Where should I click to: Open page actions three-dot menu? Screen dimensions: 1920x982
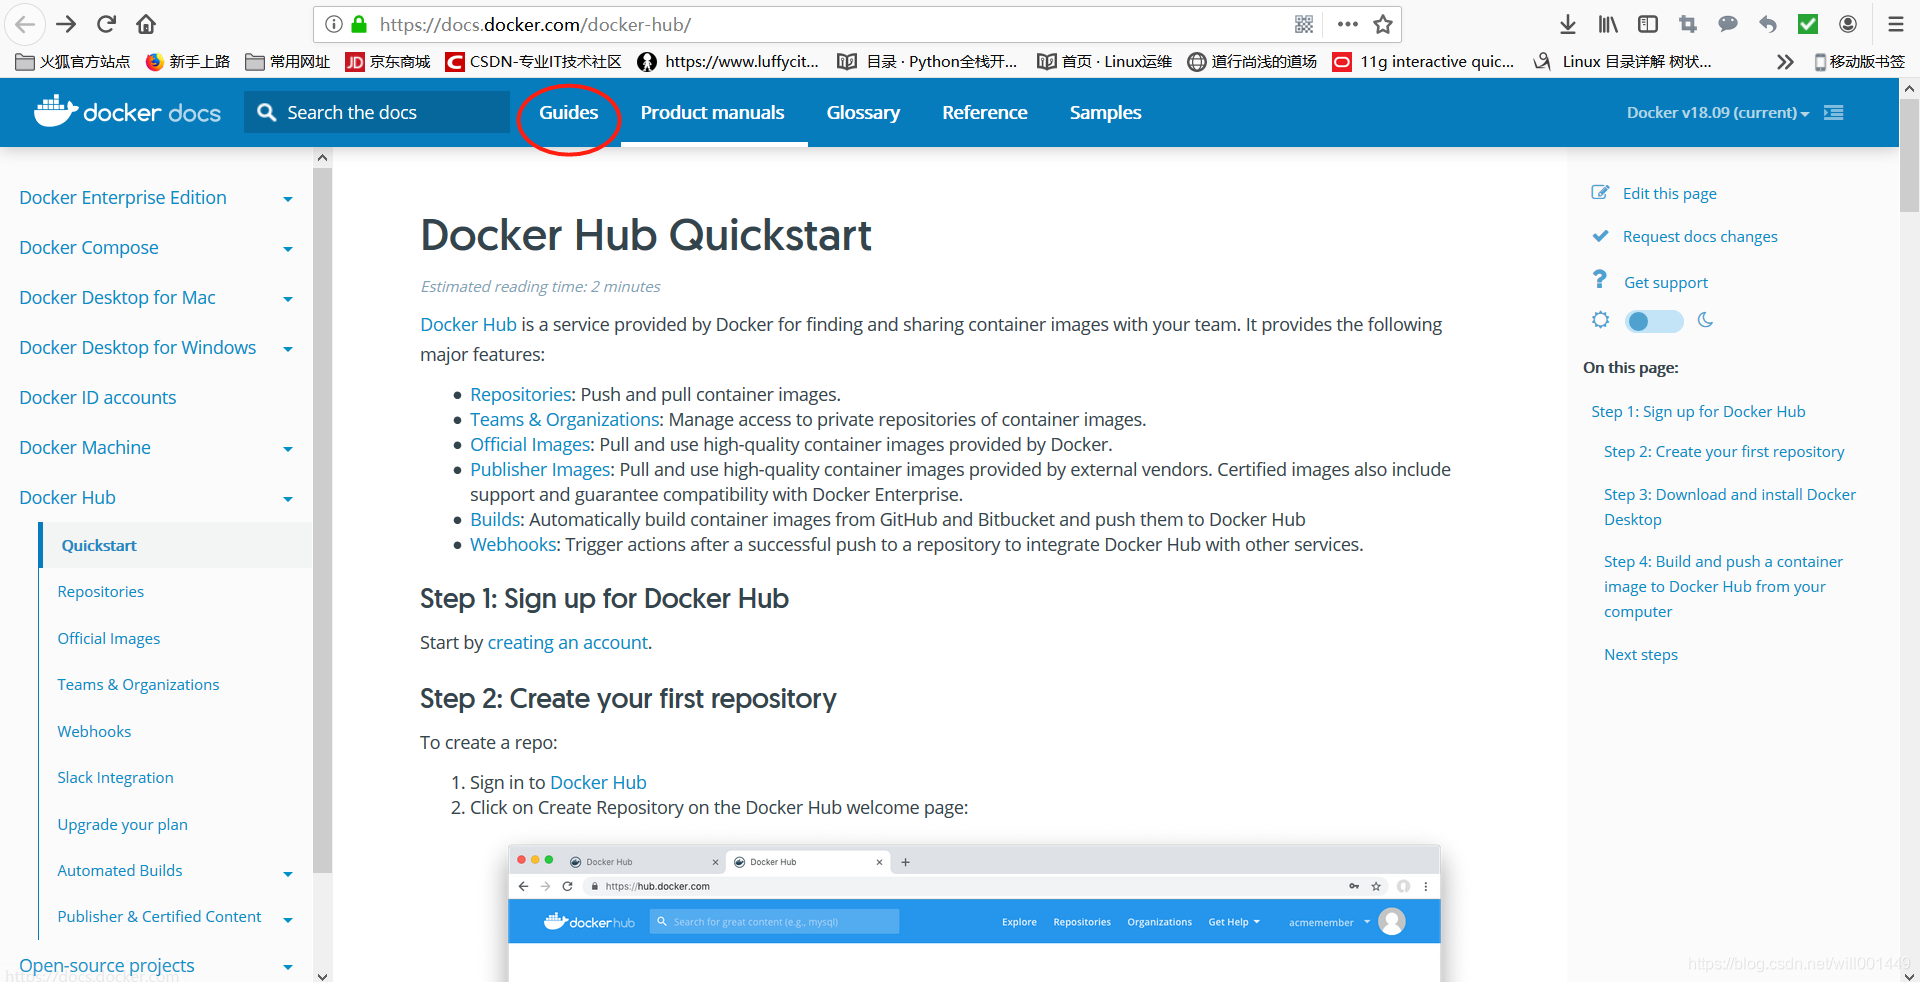[x=1347, y=24]
